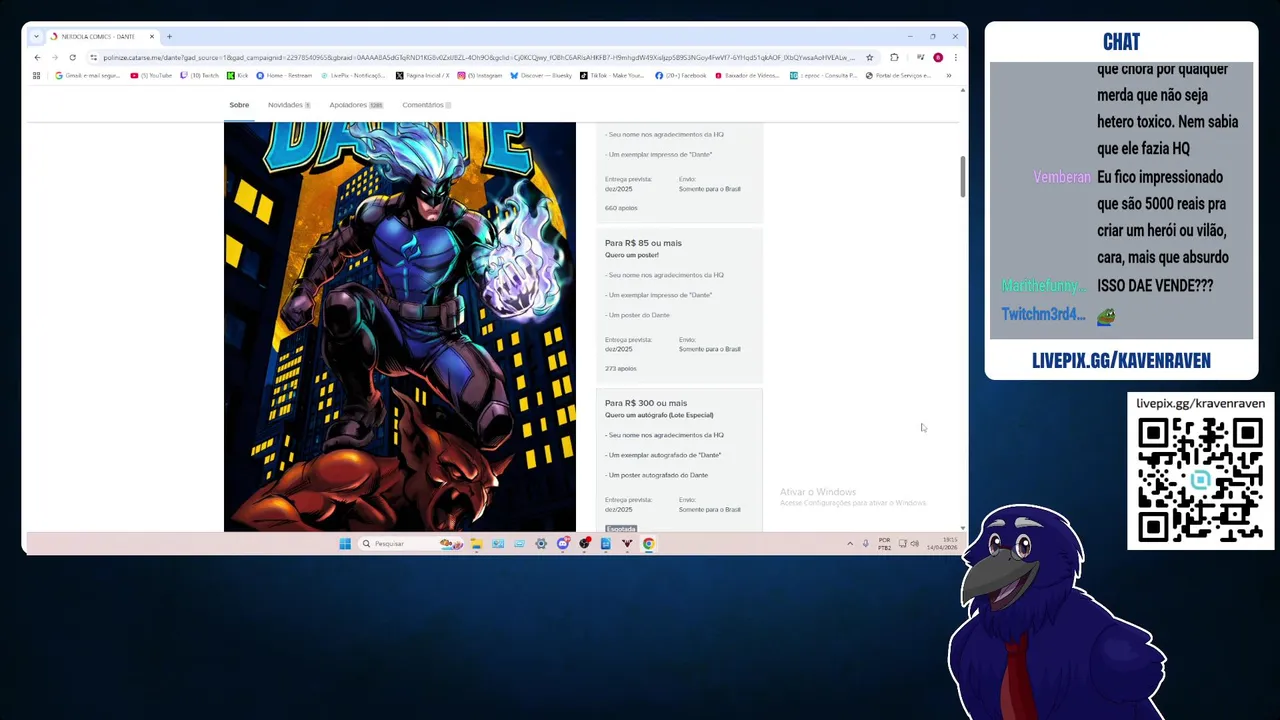This screenshot has width=1280, height=720.
Task: Click chat username Vemberan
Action: [1061, 177]
